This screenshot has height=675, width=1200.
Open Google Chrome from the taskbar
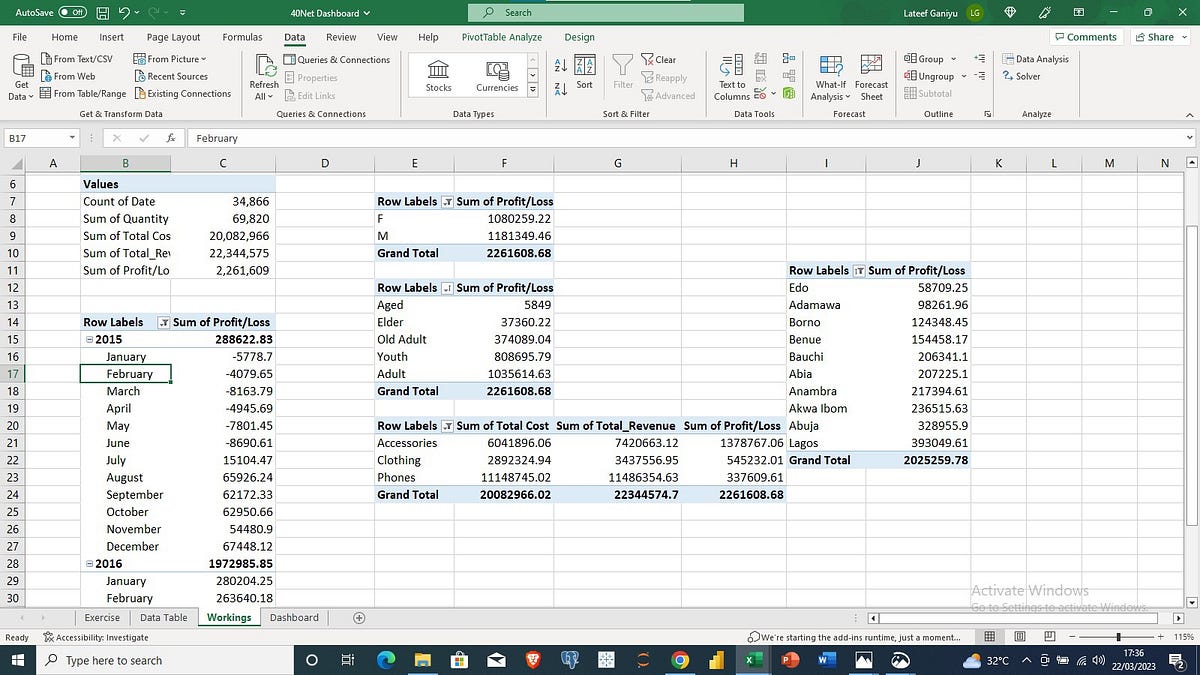pos(679,660)
